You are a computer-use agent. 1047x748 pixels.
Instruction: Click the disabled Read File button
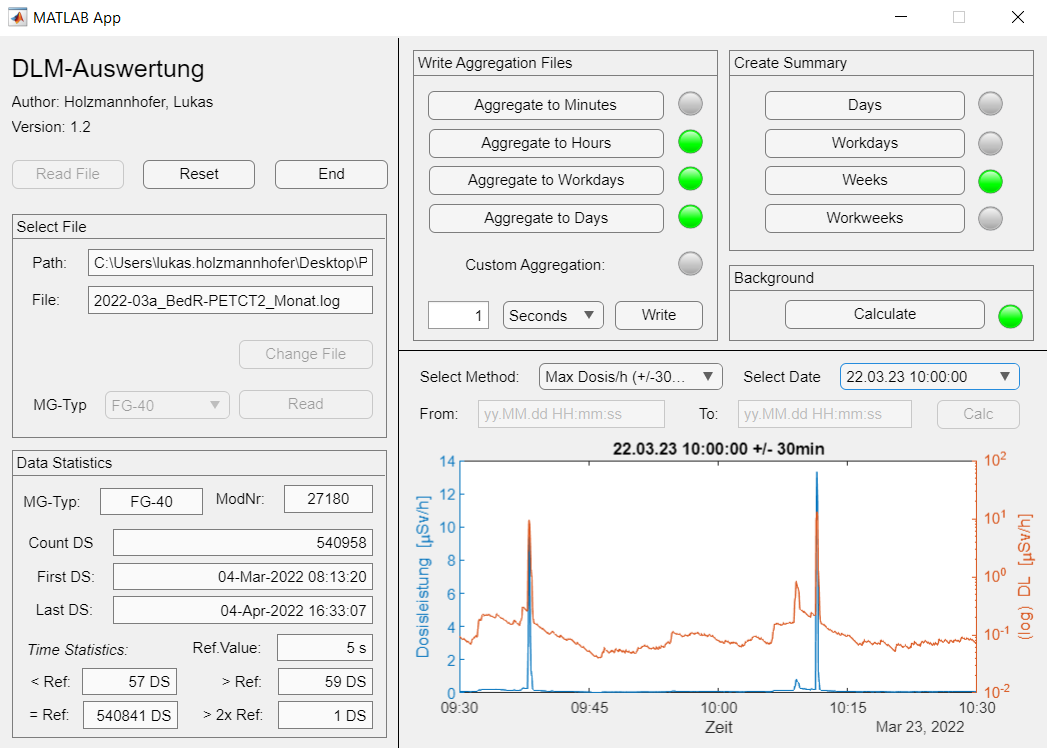pos(67,174)
